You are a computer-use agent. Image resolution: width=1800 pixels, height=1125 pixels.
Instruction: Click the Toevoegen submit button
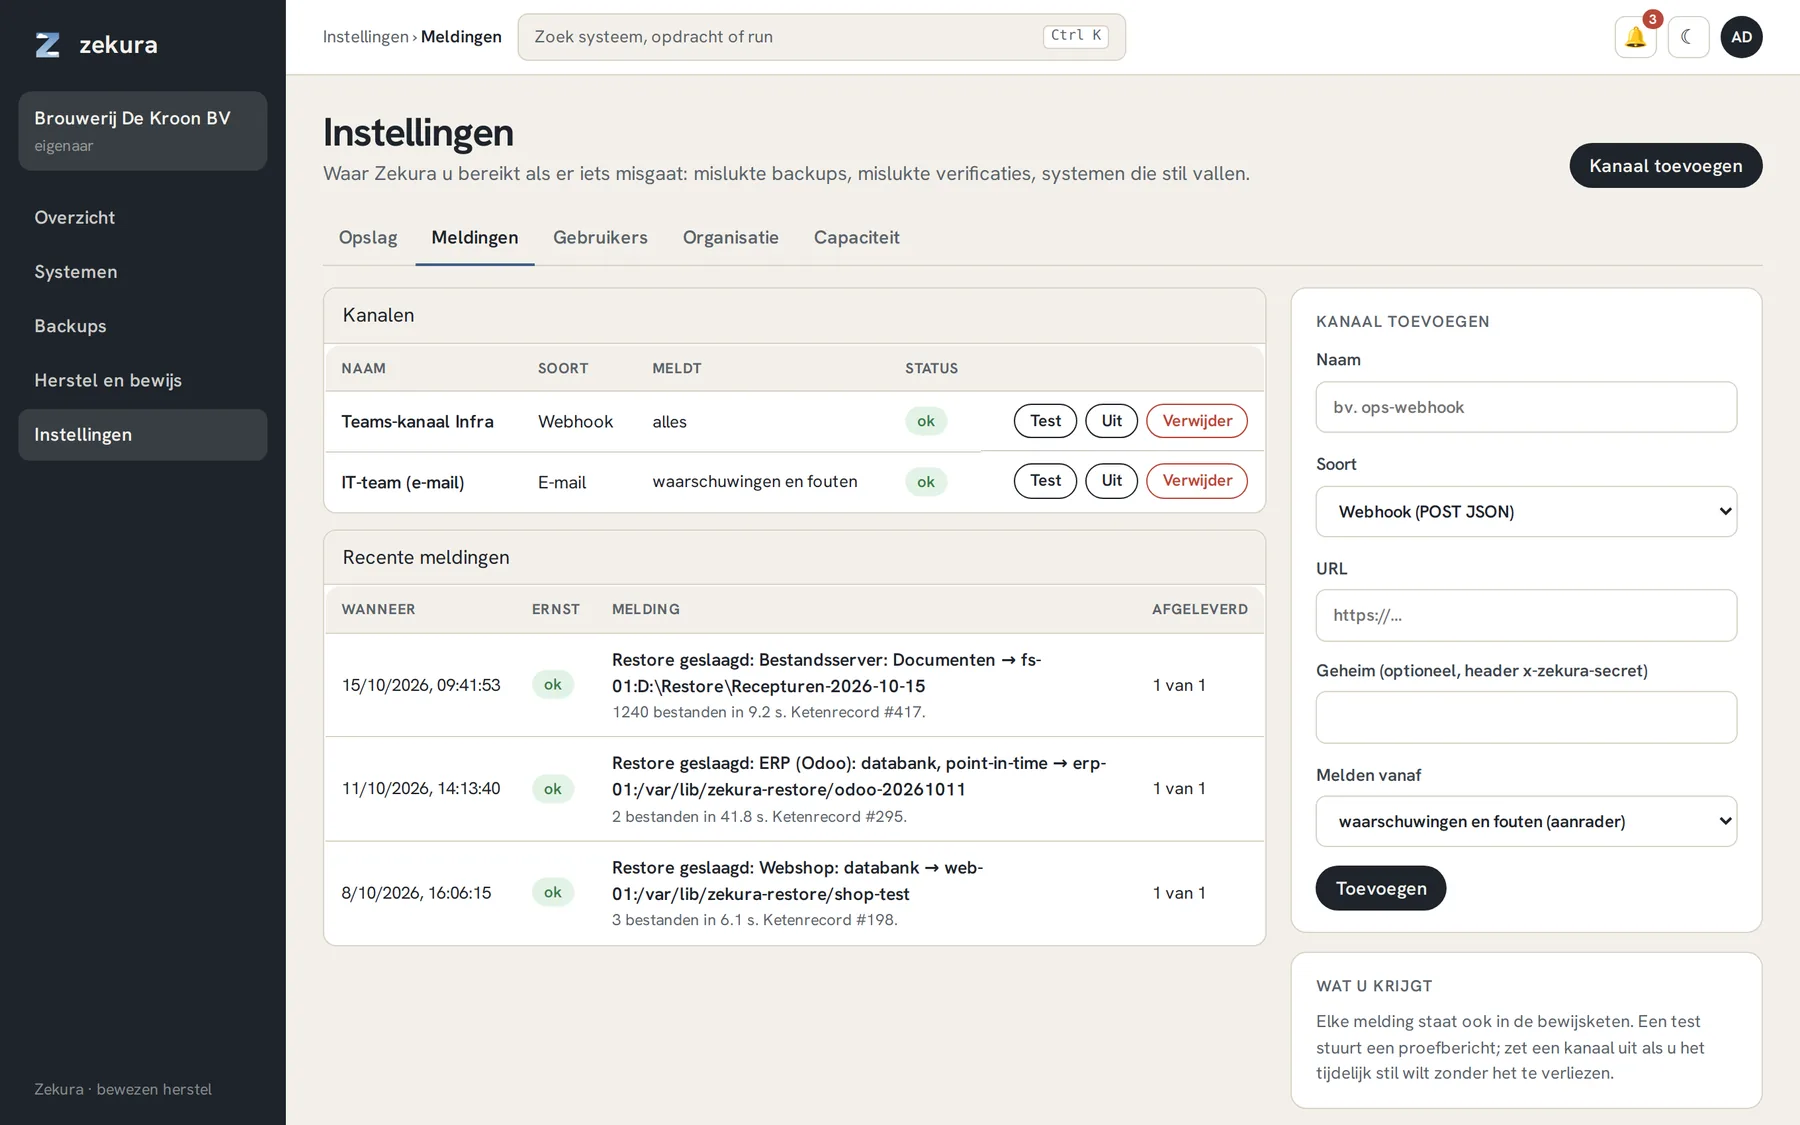[x=1380, y=888]
